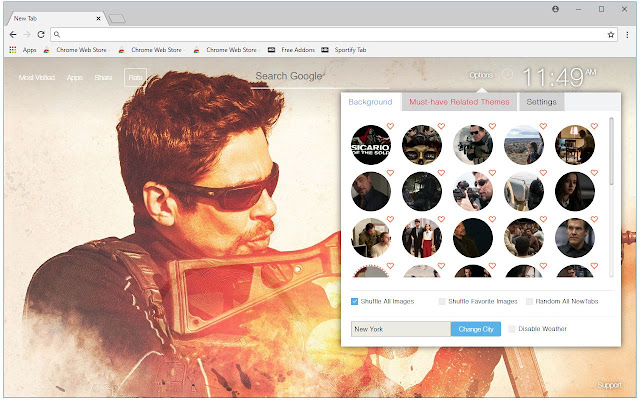Uncheck Shuffle All Images
The image size is (640, 400).
tap(354, 302)
